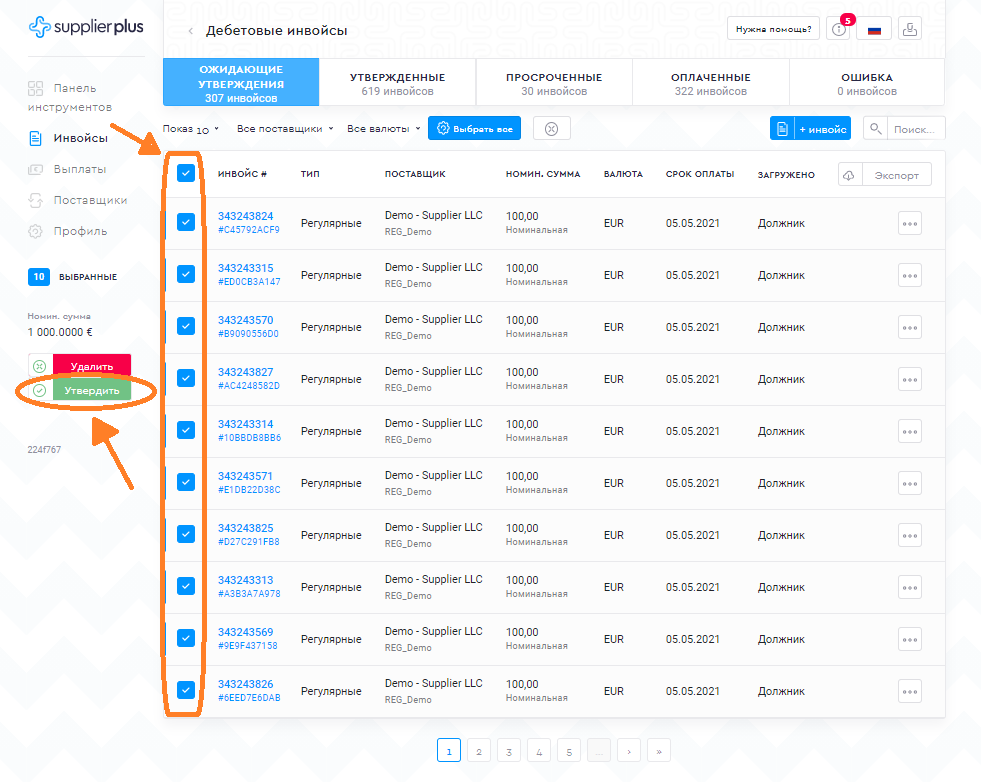Screen dimensions: 981x782
Task: Expand the Все валюты currency dropdown
Action: click(383, 129)
